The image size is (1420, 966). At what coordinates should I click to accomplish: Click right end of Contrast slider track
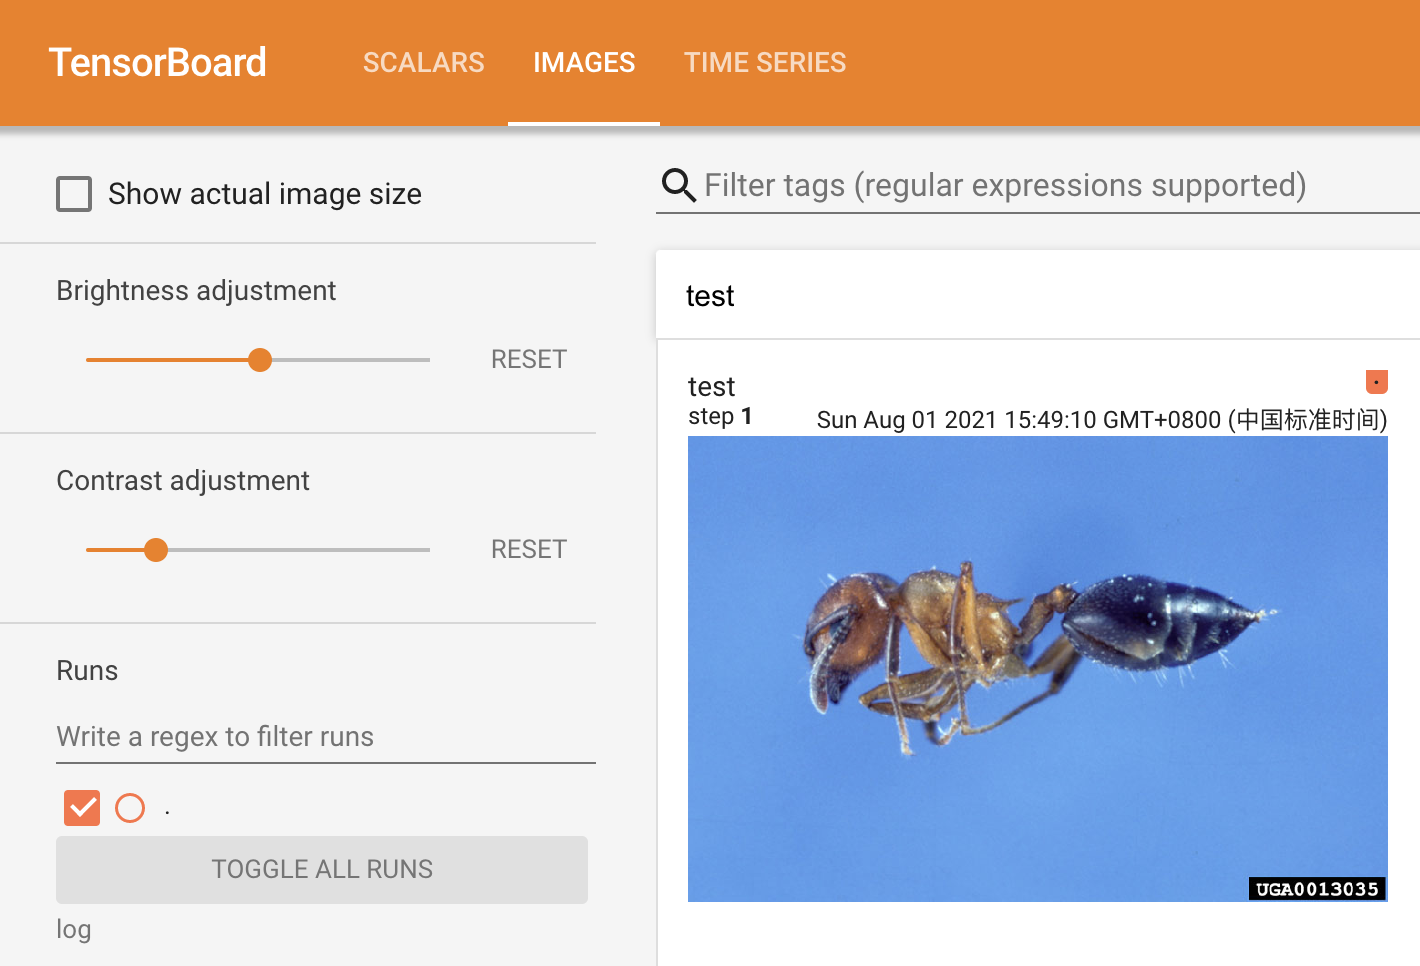pyautogui.click(x=426, y=550)
